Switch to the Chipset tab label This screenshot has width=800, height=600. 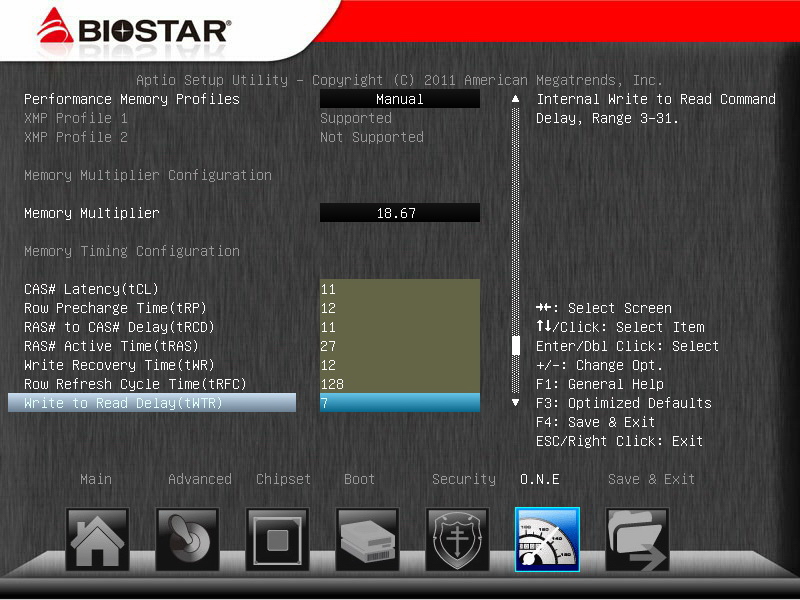click(283, 479)
